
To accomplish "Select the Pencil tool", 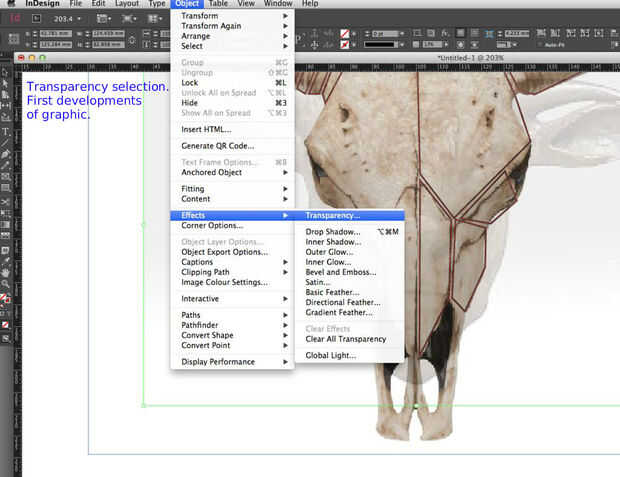I will [x=5, y=165].
